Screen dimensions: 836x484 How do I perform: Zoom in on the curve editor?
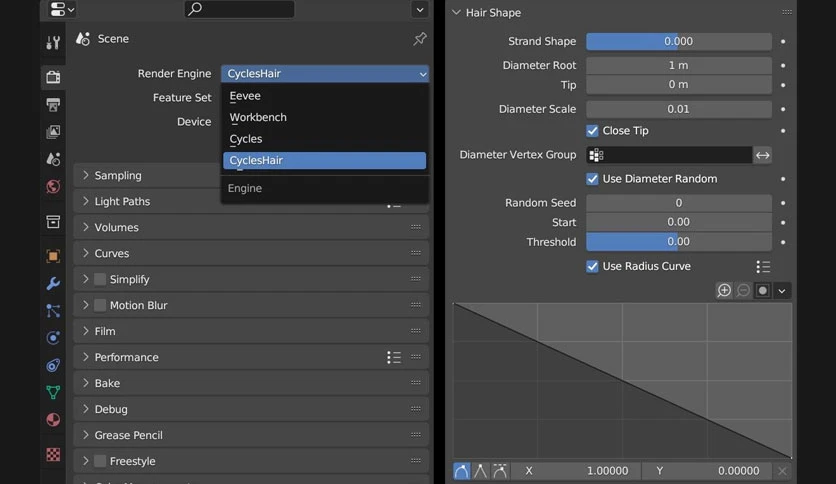tap(724, 291)
